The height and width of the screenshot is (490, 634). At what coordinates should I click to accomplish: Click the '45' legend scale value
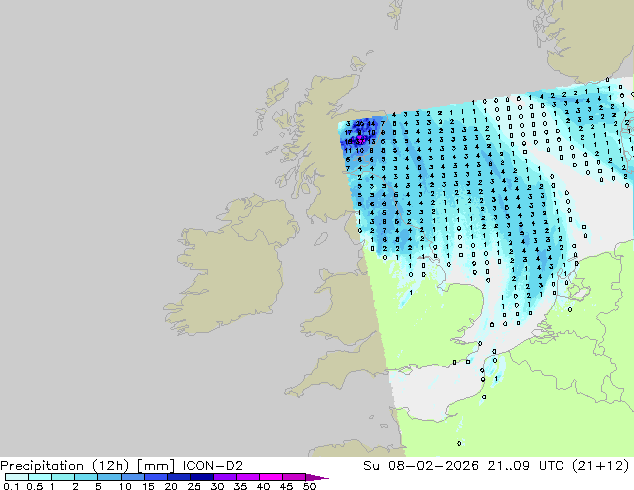tap(286, 486)
